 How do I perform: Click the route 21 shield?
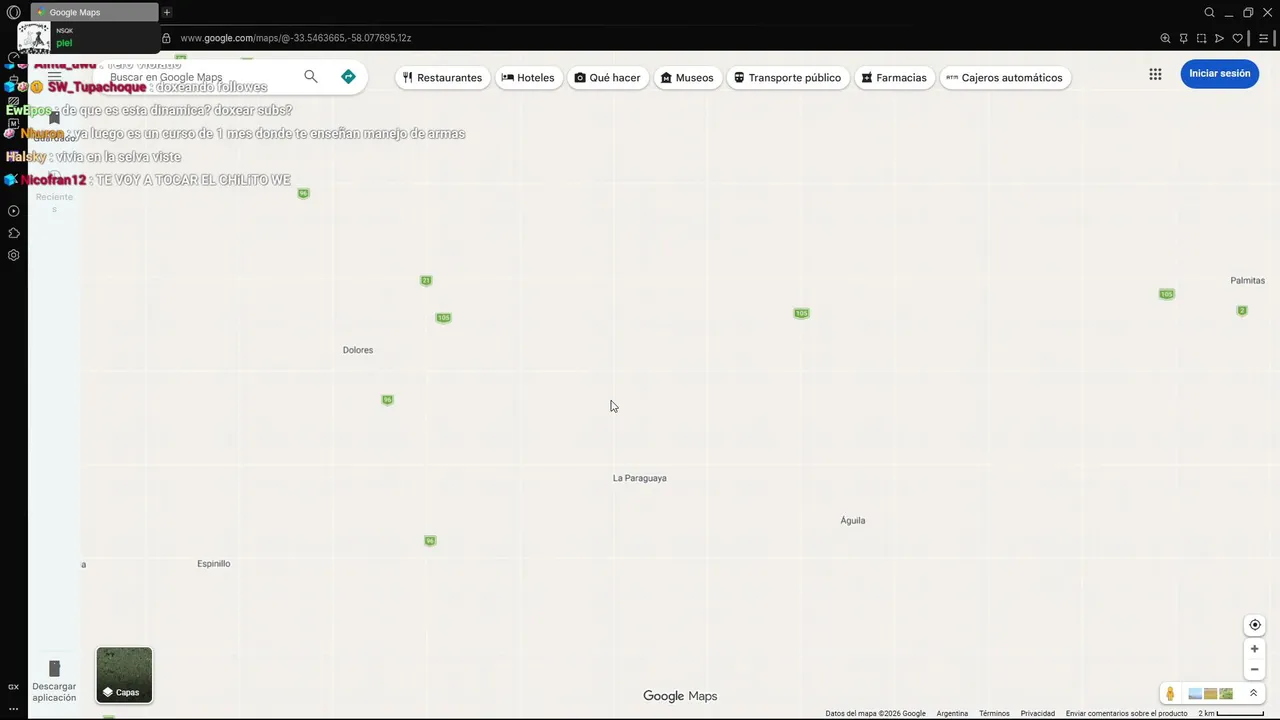pos(426,281)
